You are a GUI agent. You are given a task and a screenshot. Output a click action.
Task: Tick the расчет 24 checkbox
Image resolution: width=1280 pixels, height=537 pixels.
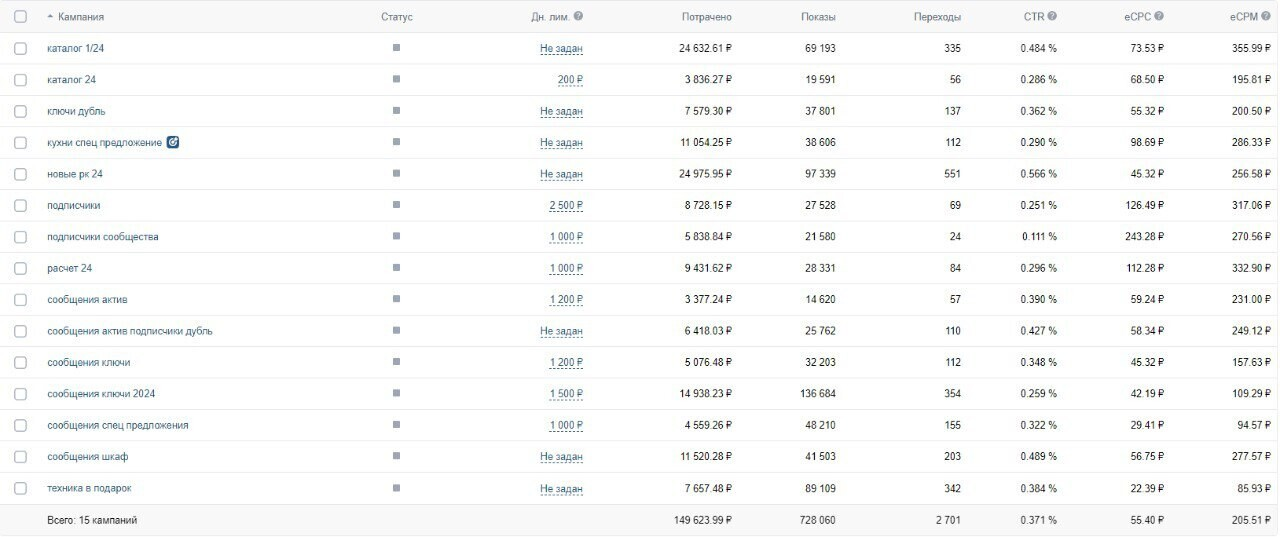click(21, 268)
